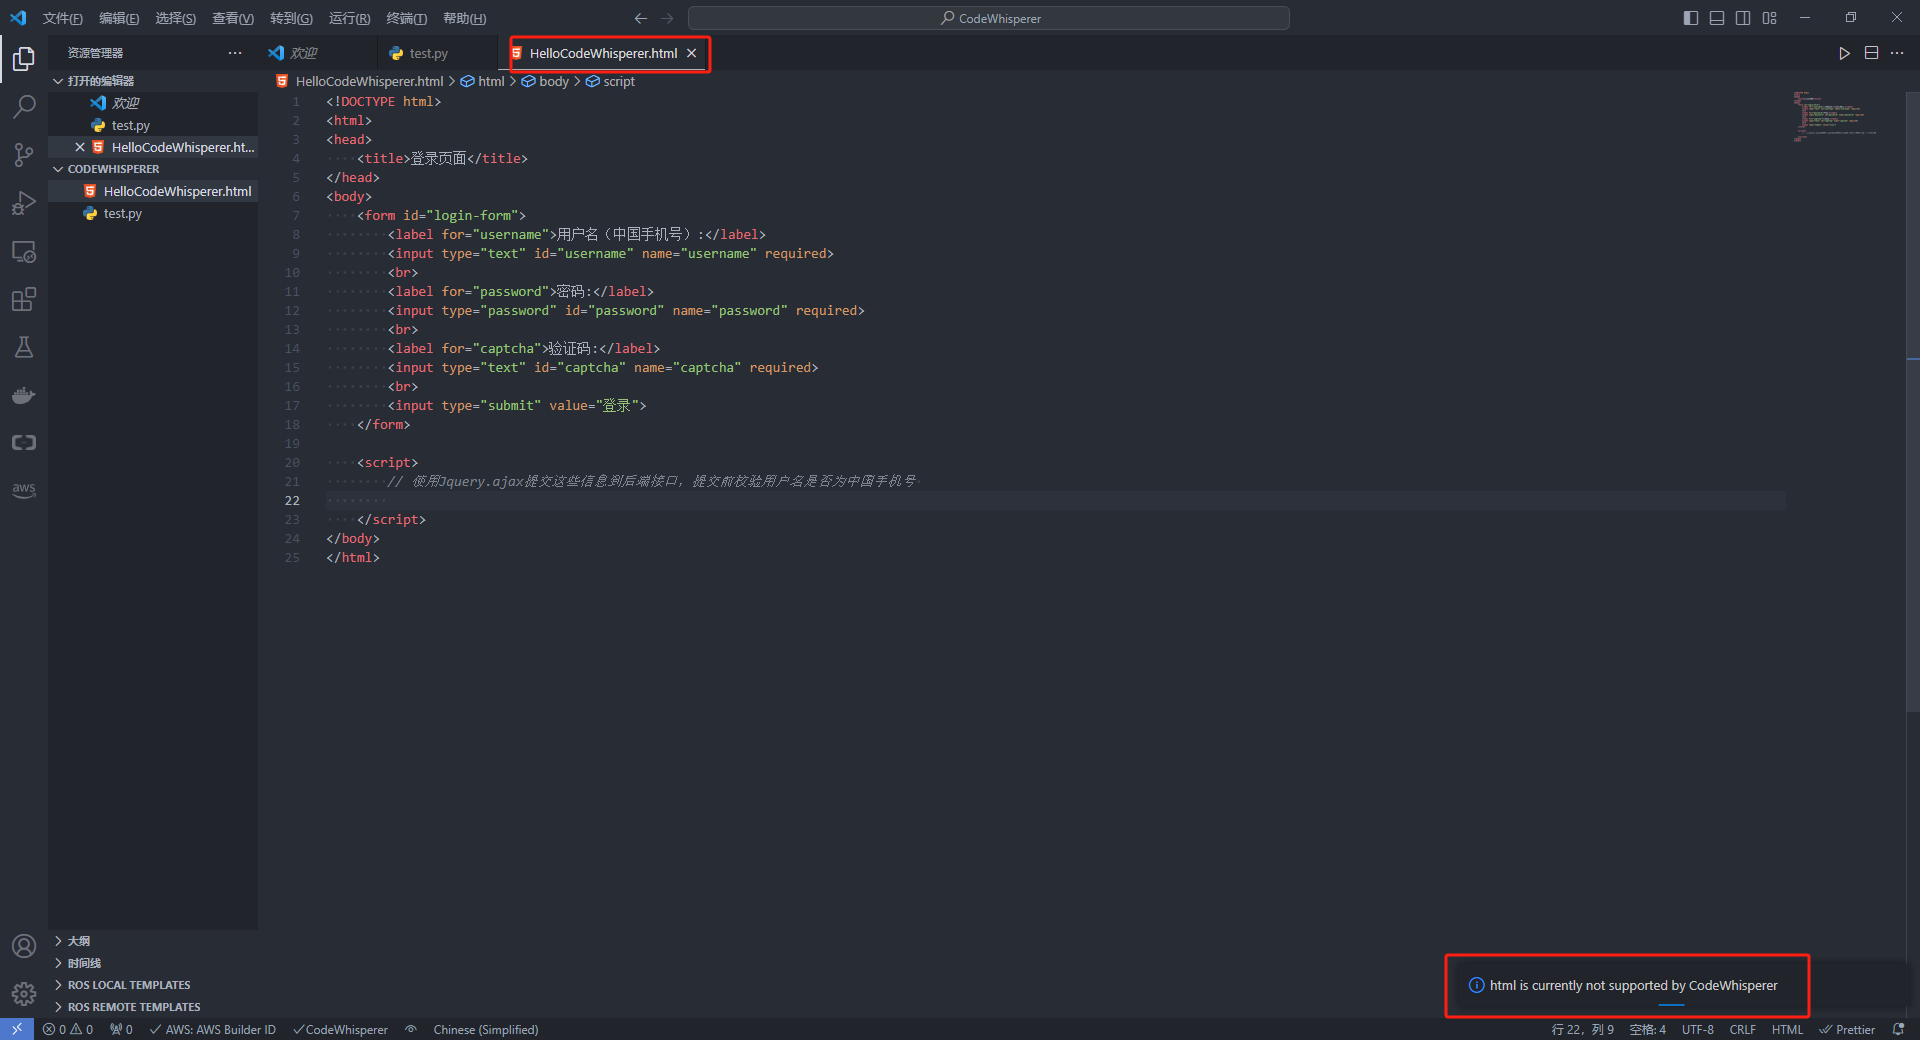Expand ROS LOCAL TEMPLATES section

click(x=153, y=985)
